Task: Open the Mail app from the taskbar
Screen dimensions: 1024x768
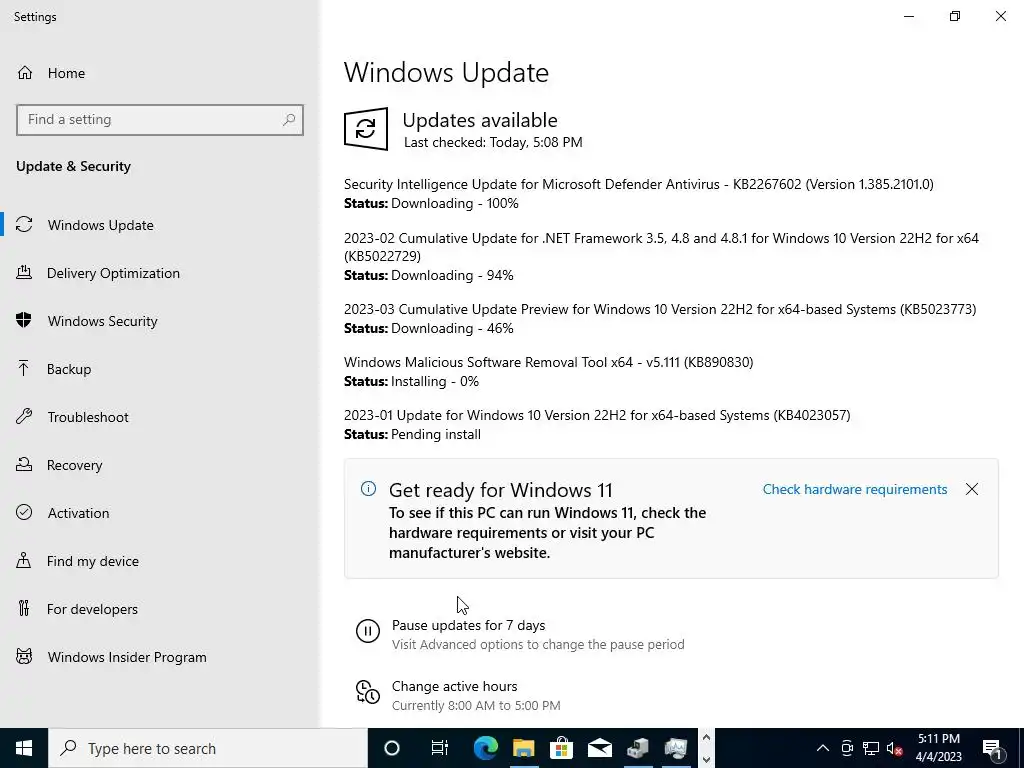Action: coord(600,748)
